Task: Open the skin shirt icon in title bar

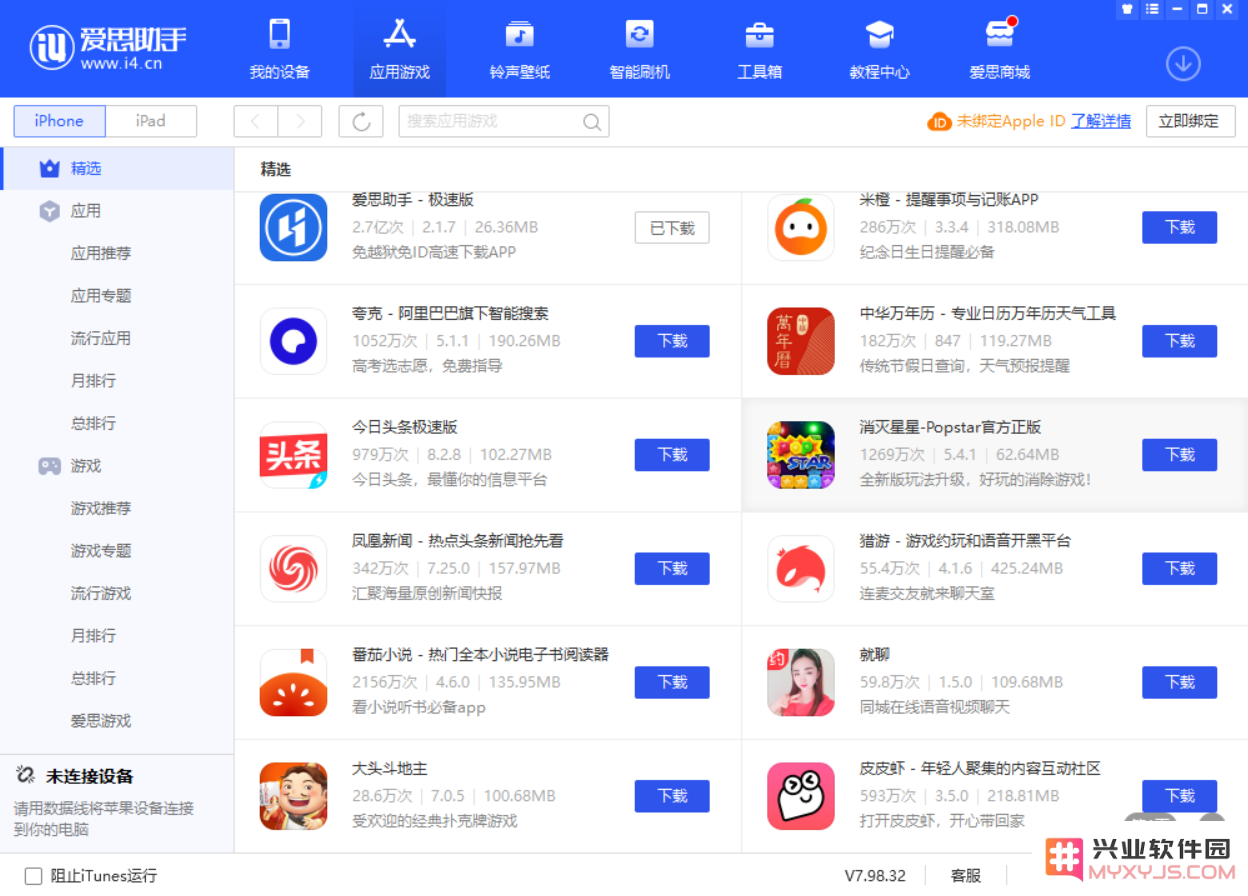Action: point(1127,9)
